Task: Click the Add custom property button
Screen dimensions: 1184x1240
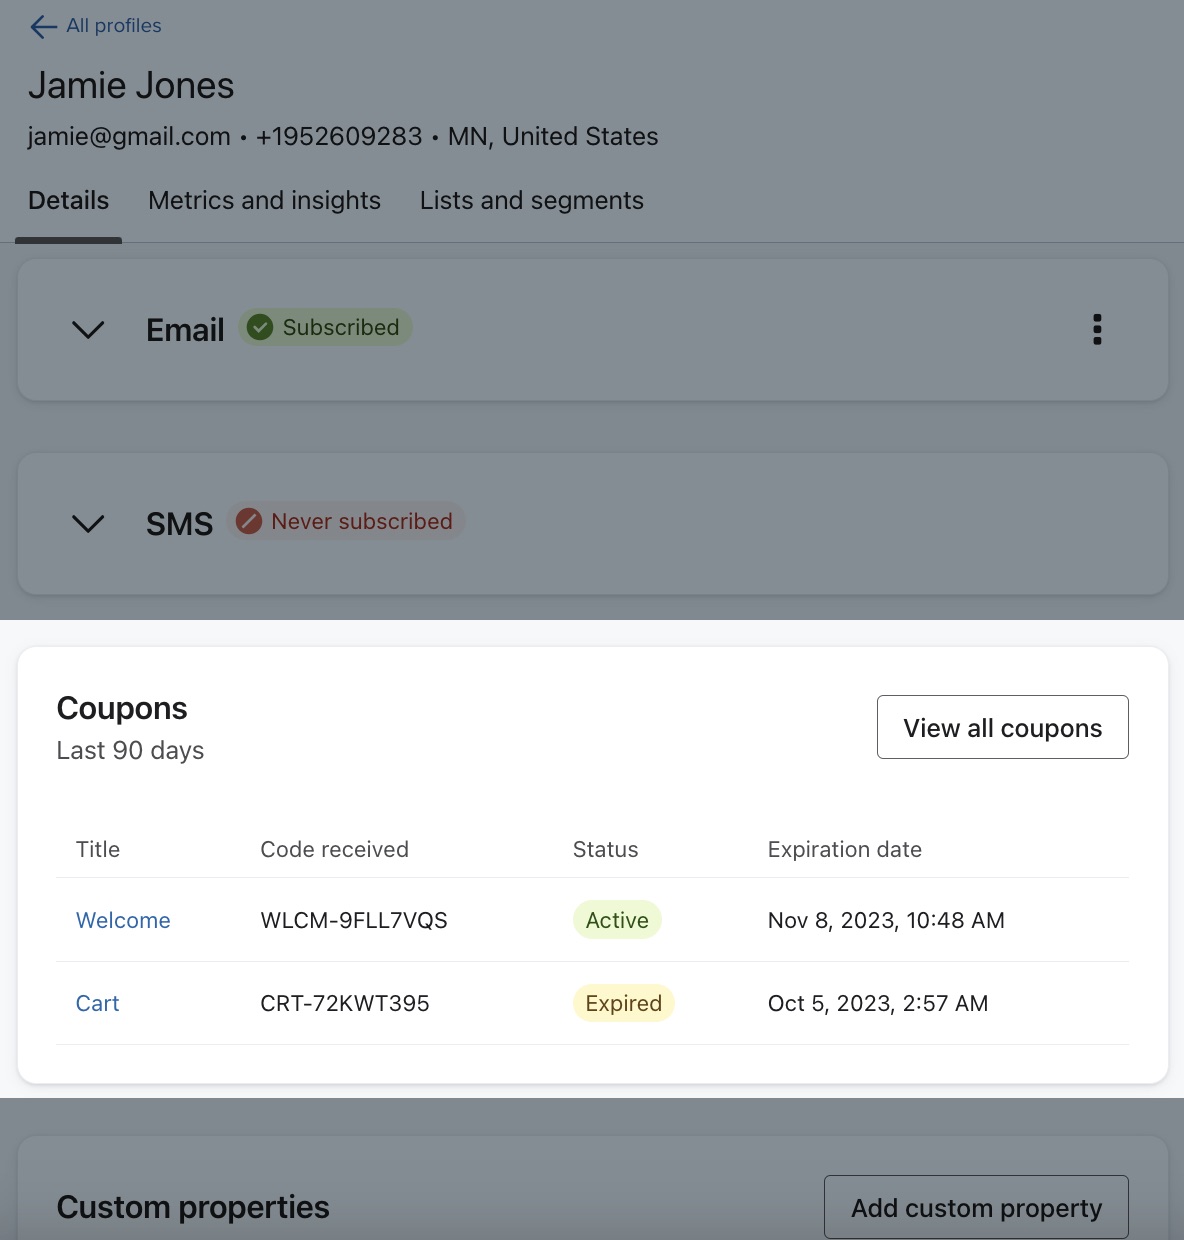Action: coord(975,1207)
